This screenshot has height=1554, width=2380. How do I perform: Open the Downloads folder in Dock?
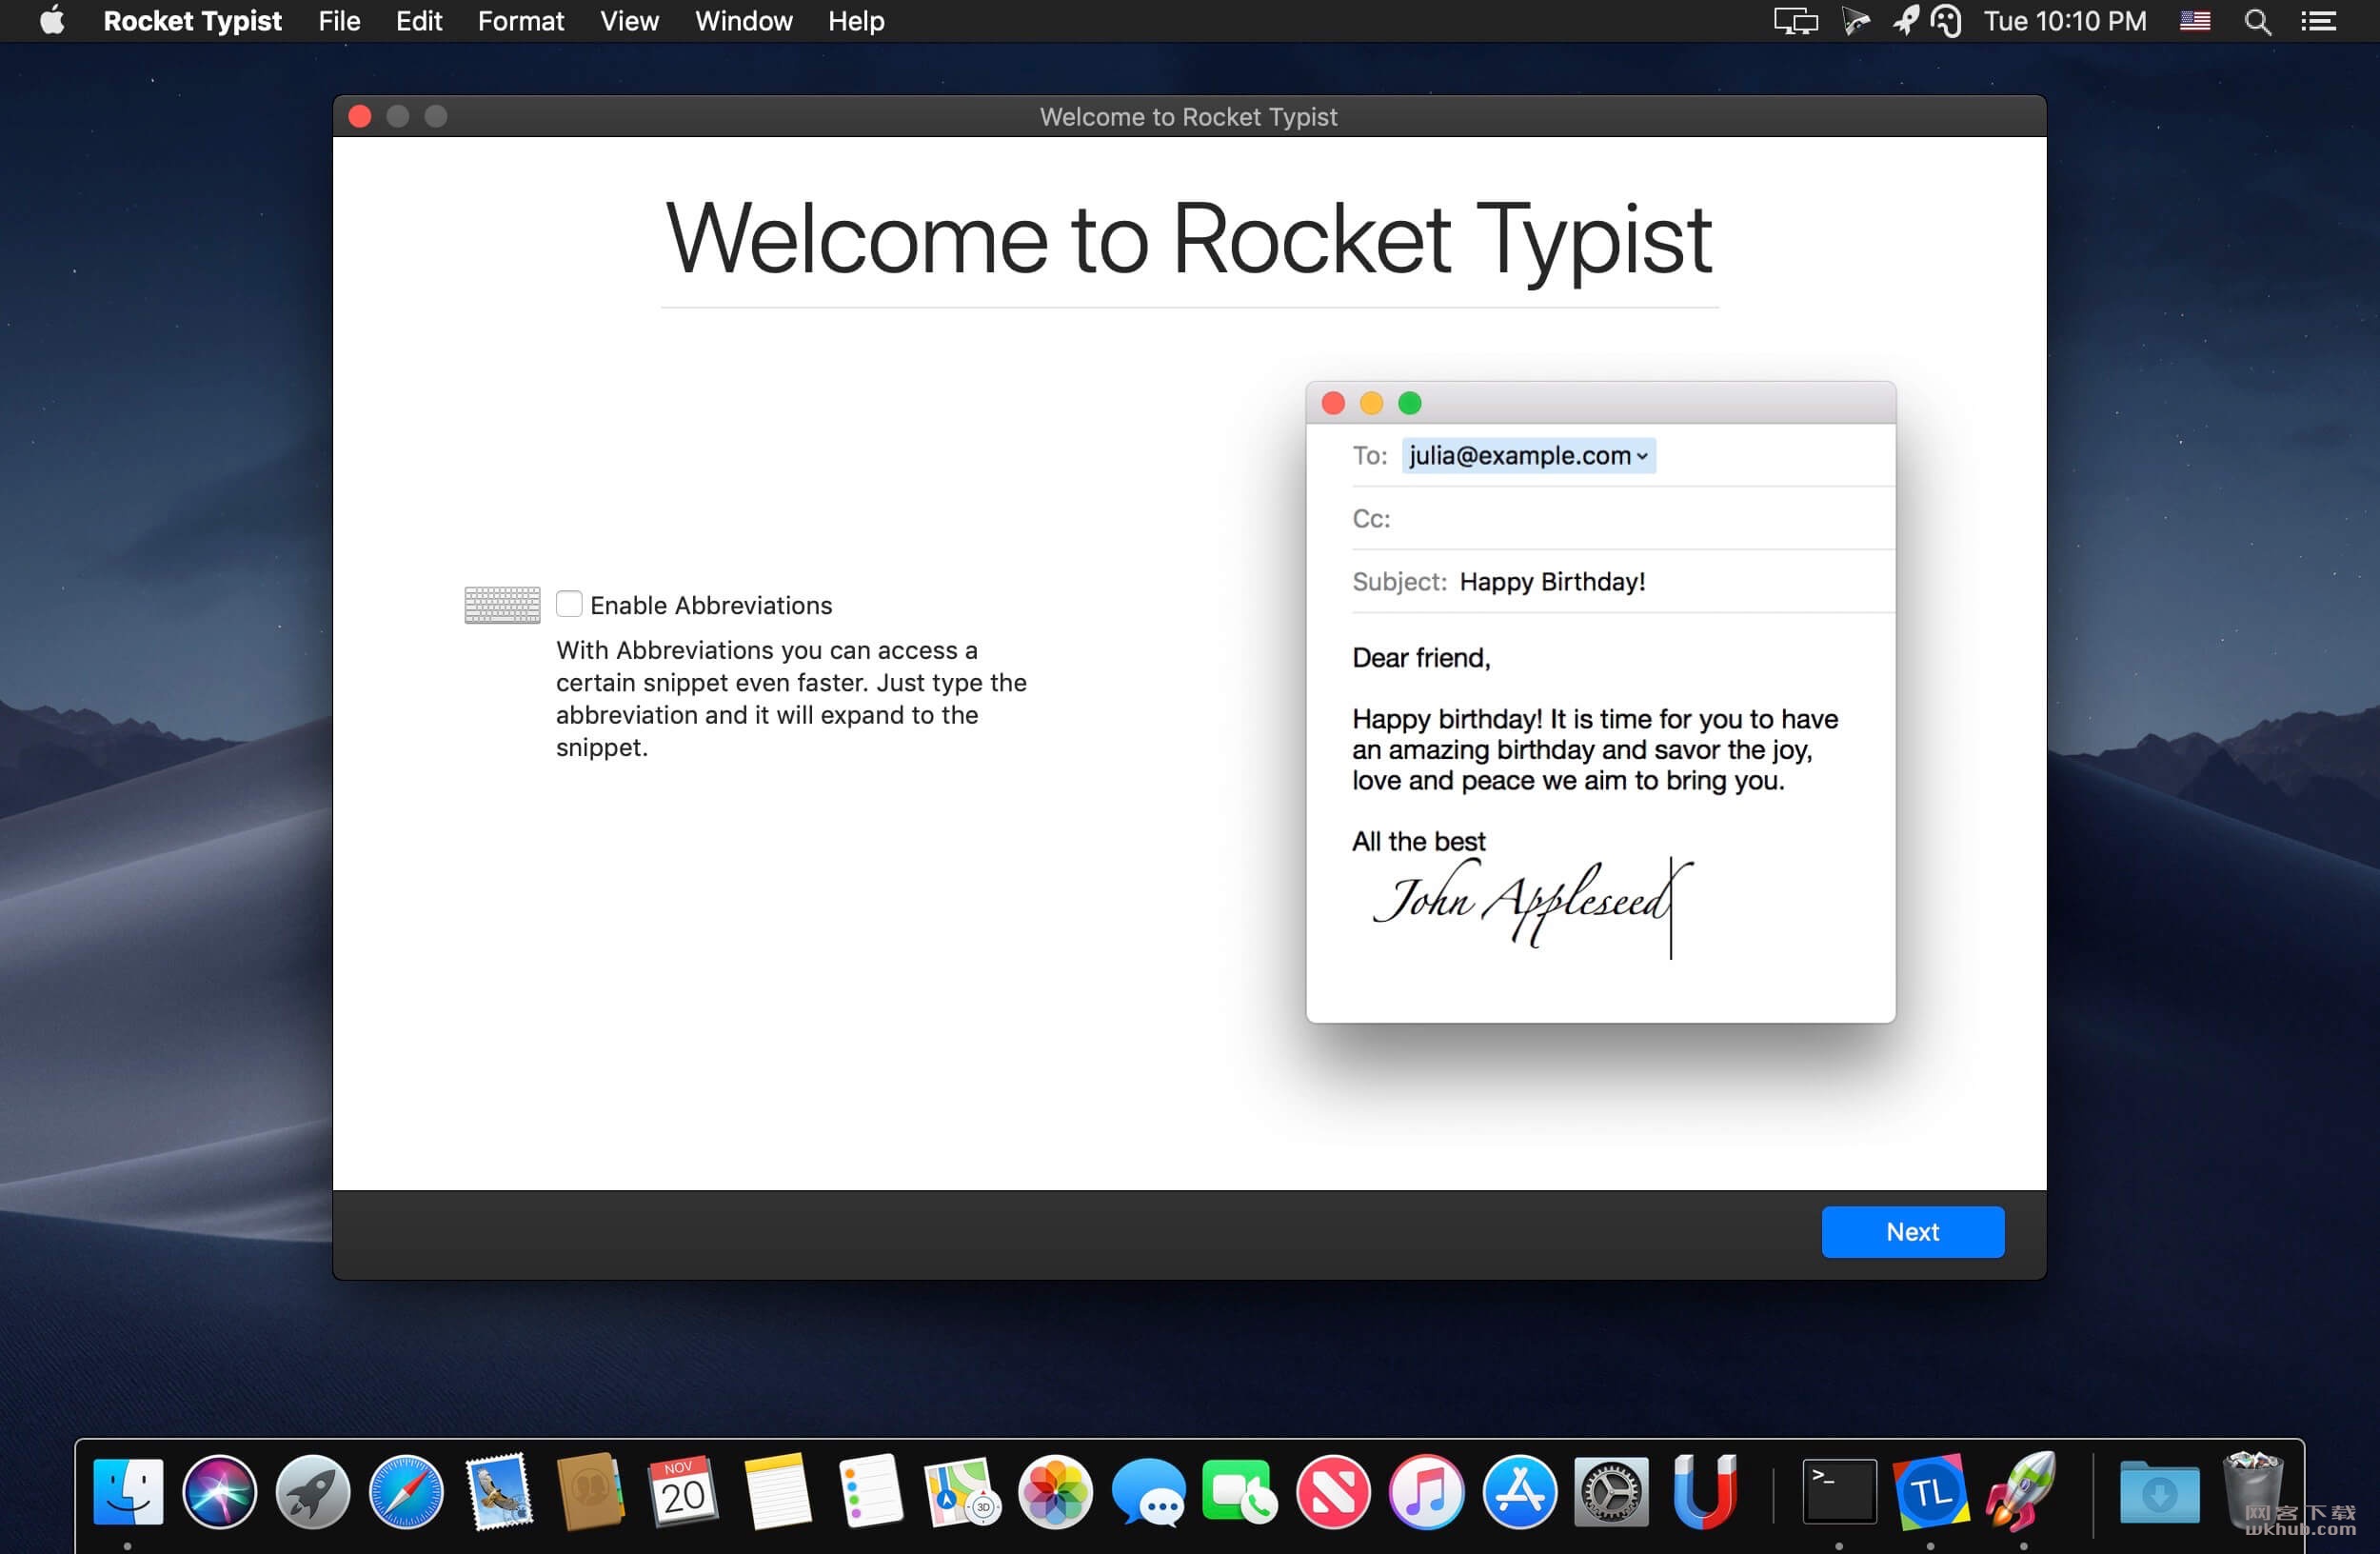coord(2159,1492)
